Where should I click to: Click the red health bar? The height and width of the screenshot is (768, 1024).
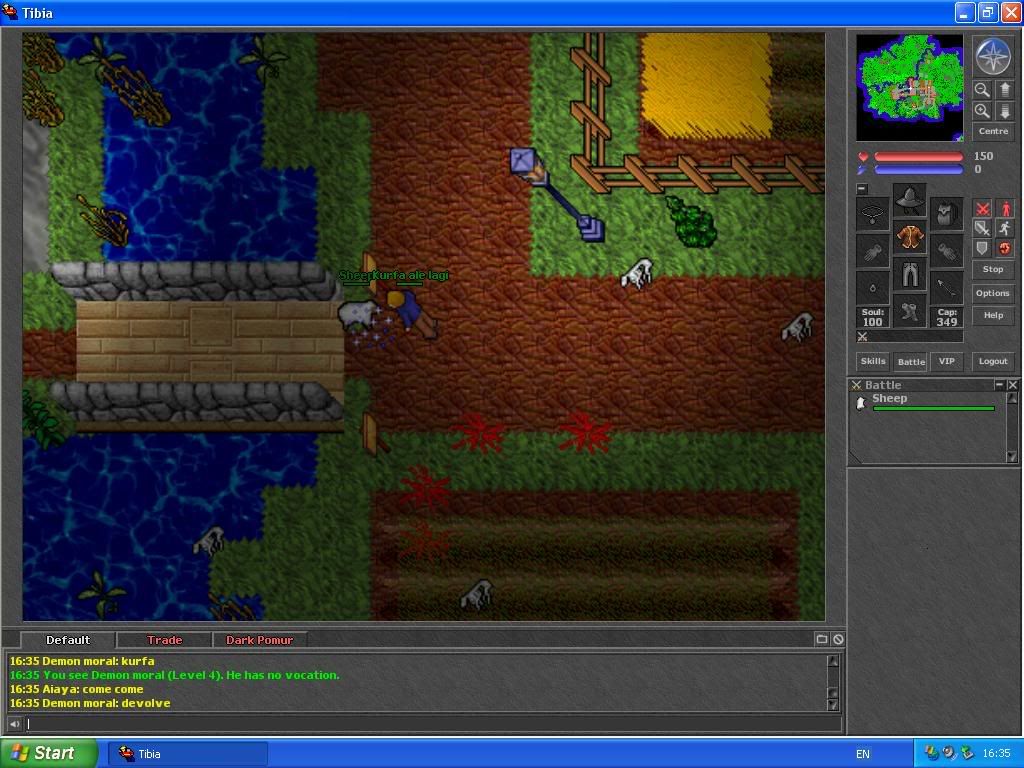click(918, 157)
